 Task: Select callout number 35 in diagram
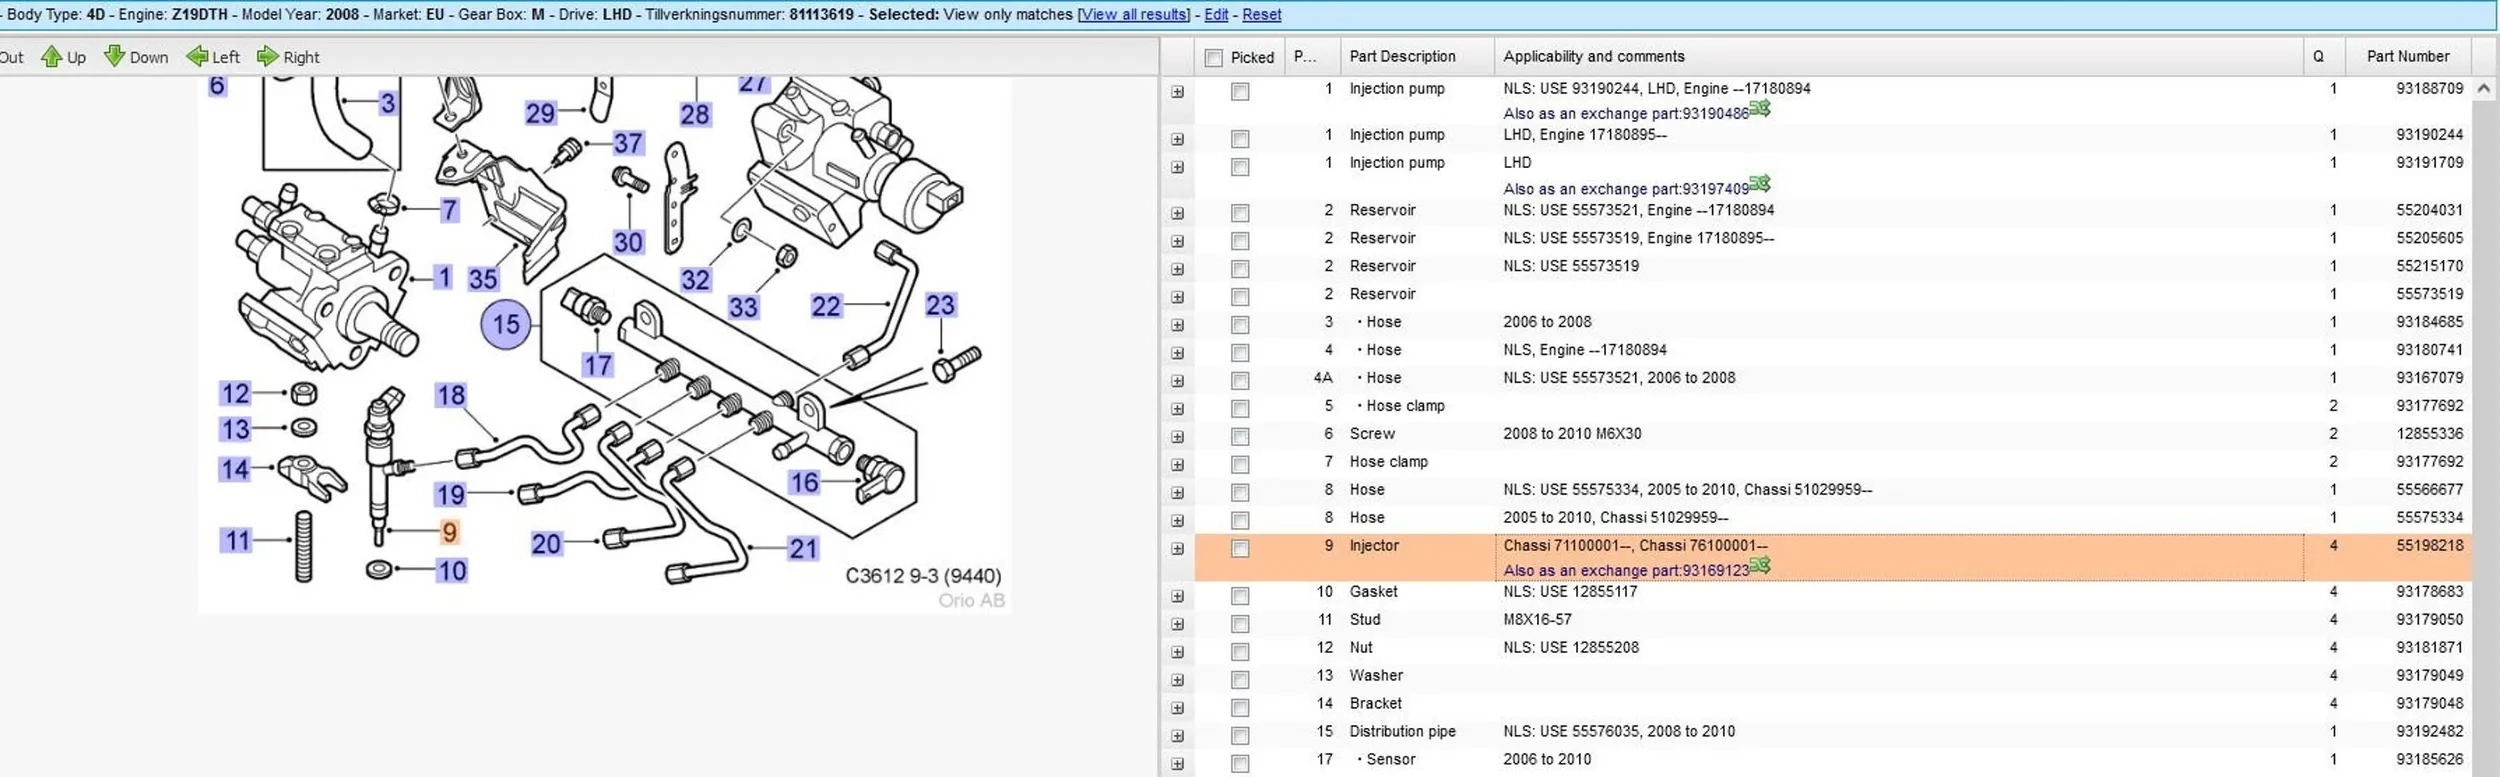click(483, 279)
